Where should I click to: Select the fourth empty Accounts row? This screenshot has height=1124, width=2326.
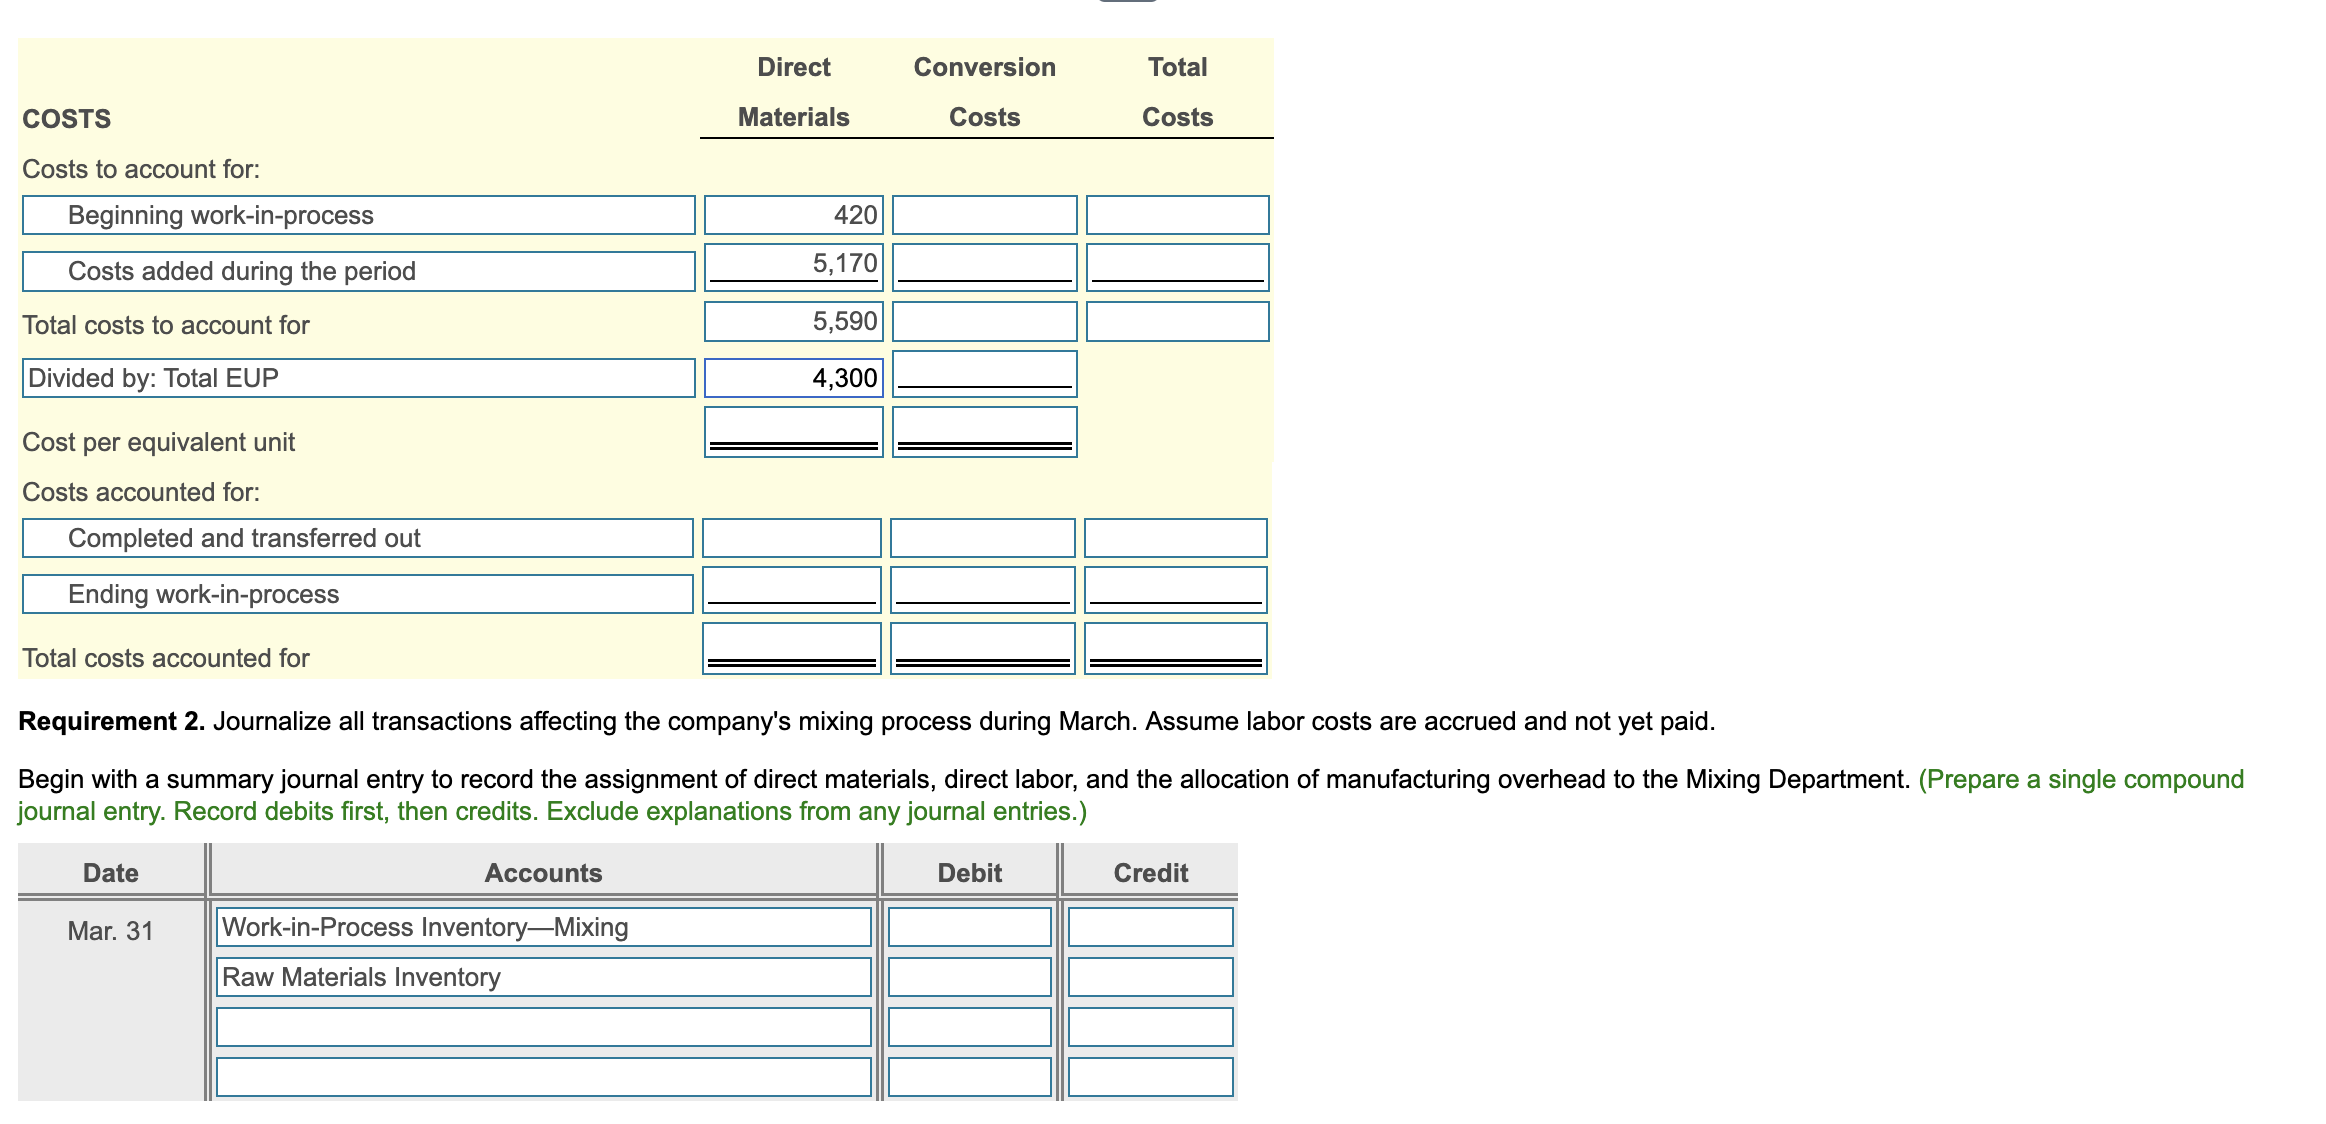coord(545,1076)
